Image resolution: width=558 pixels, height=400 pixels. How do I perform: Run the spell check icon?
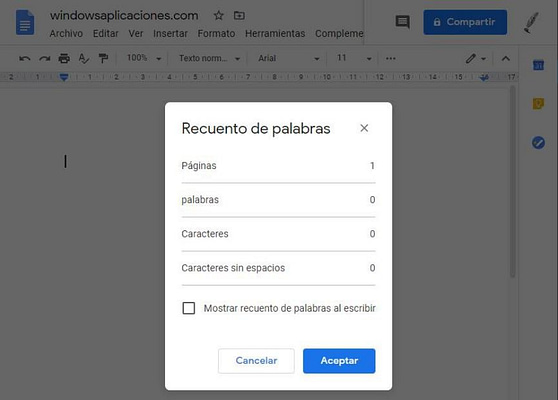[84, 58]
